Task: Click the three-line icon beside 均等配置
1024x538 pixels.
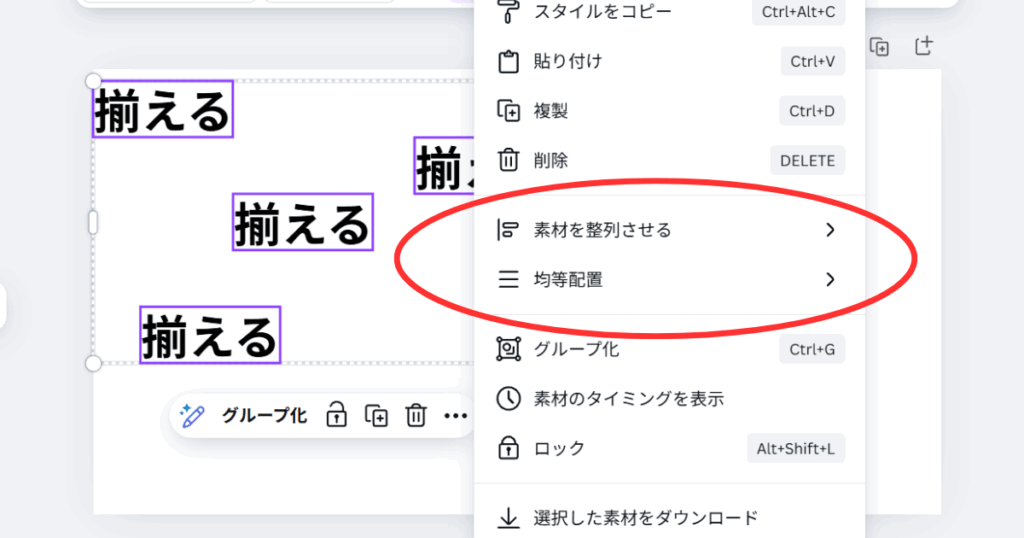Action: 508,279
